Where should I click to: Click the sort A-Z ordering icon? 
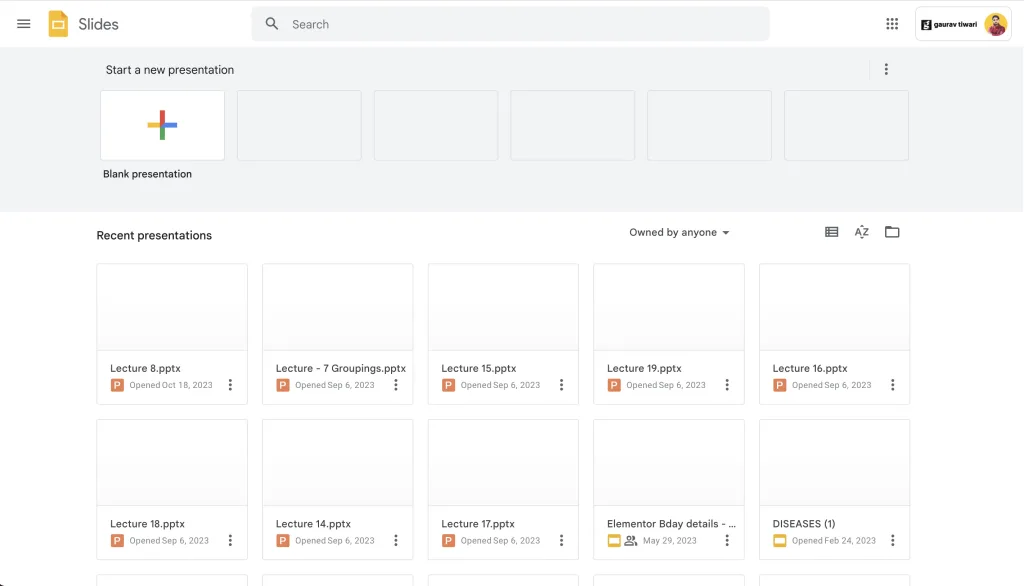click(x=861, y=231)
